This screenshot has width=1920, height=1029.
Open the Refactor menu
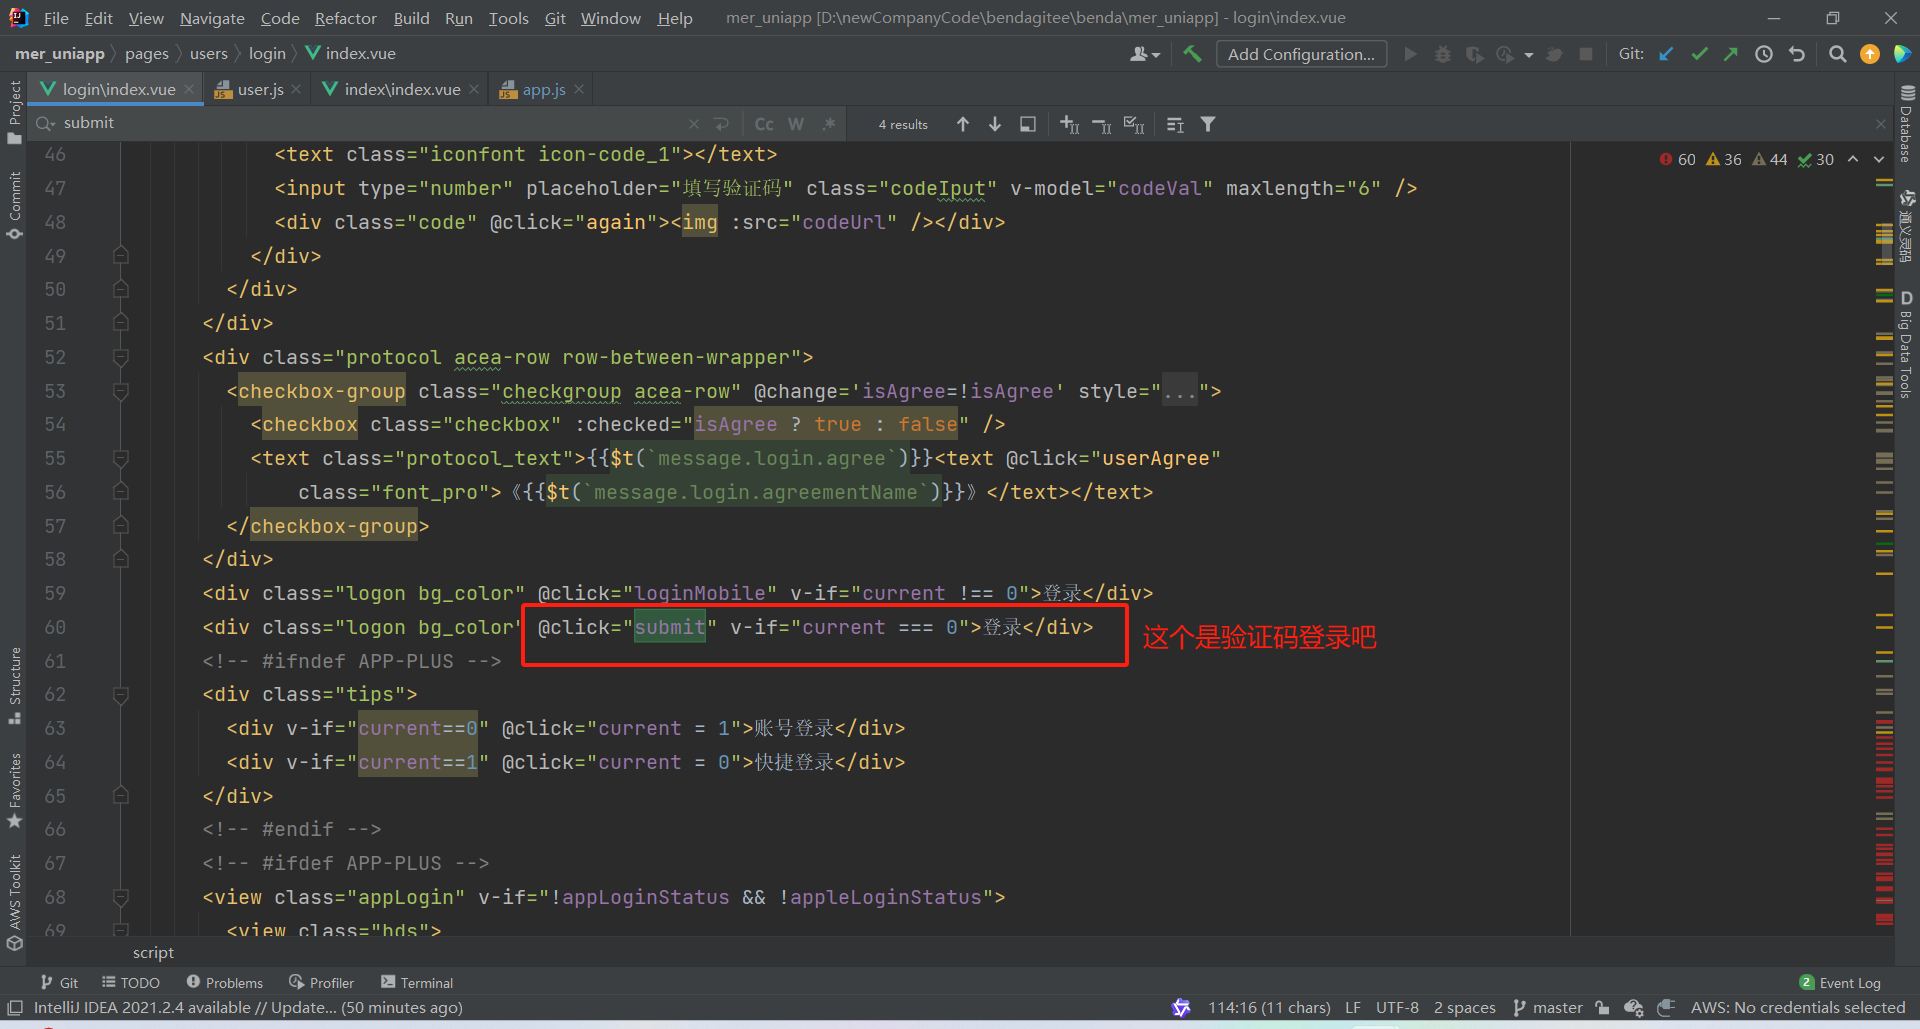point(346,18)
